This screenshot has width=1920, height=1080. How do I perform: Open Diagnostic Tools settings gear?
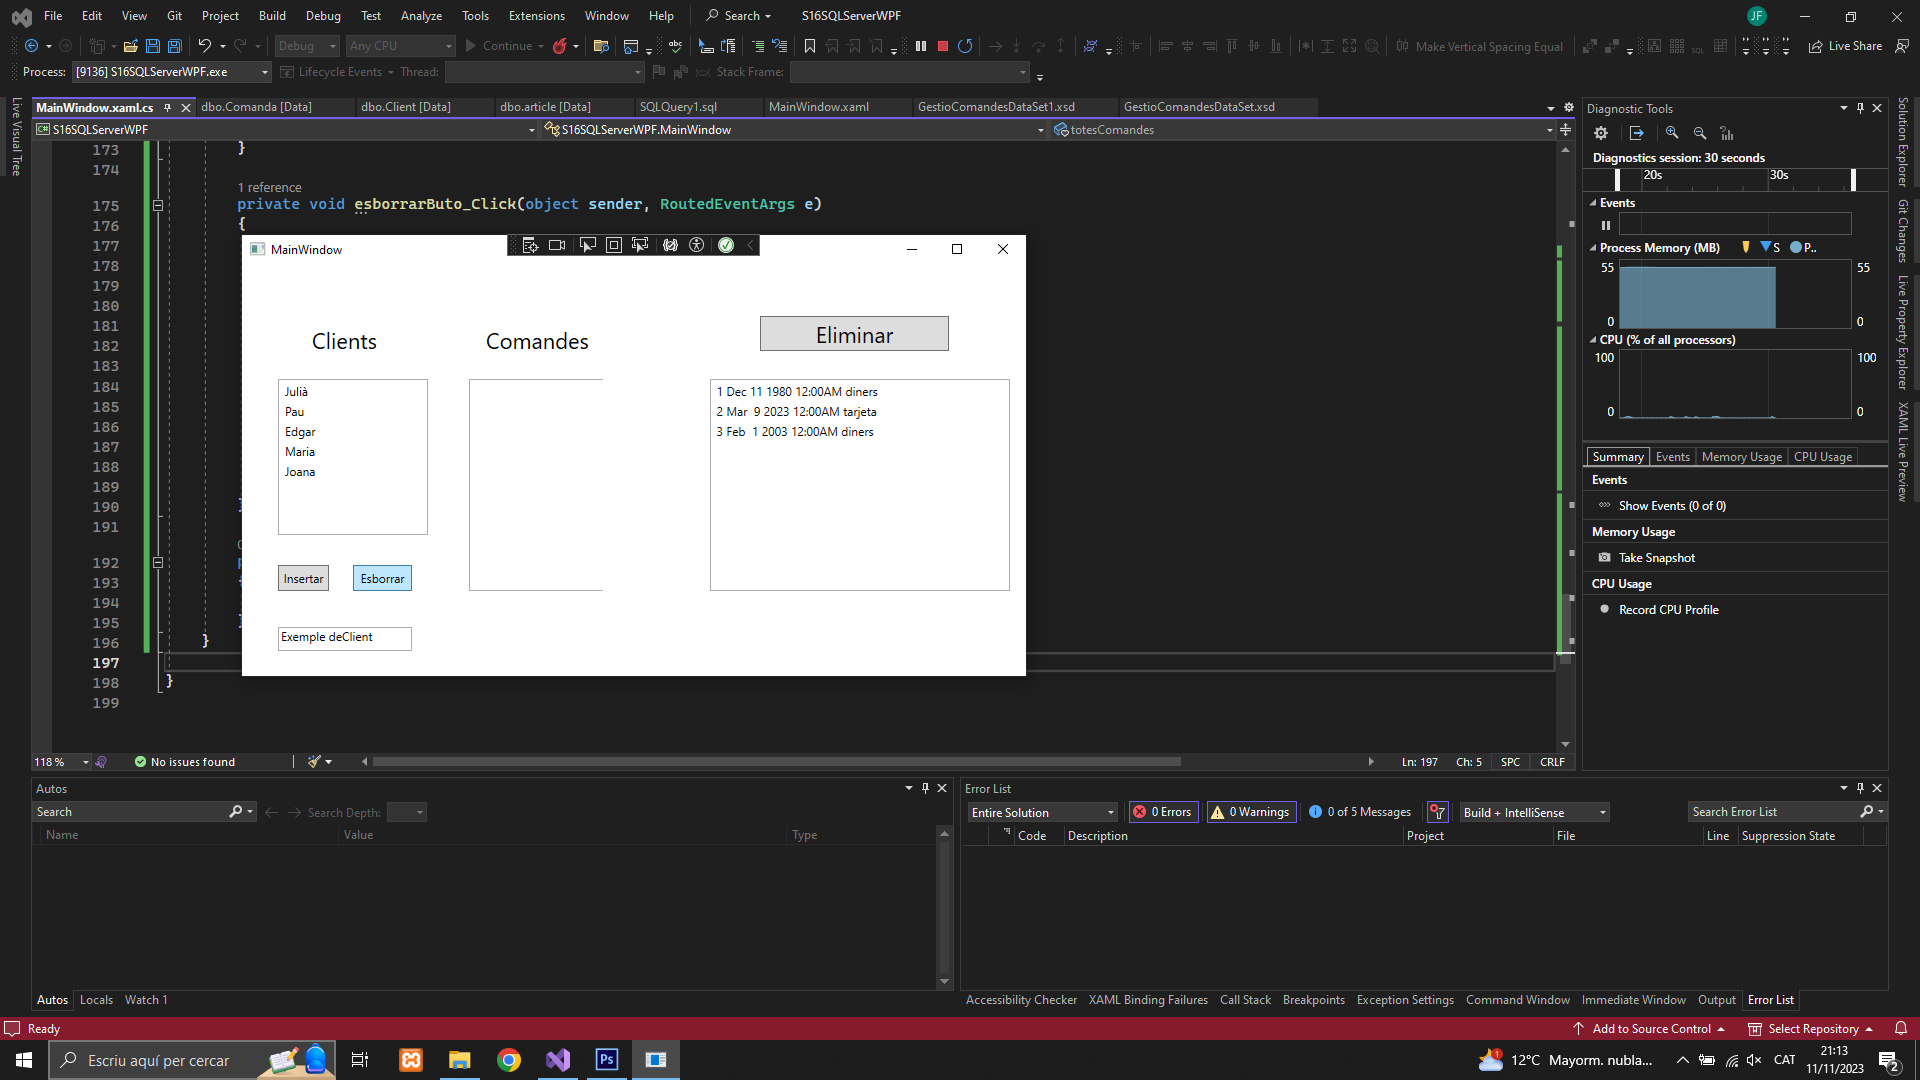[1601, 133]
